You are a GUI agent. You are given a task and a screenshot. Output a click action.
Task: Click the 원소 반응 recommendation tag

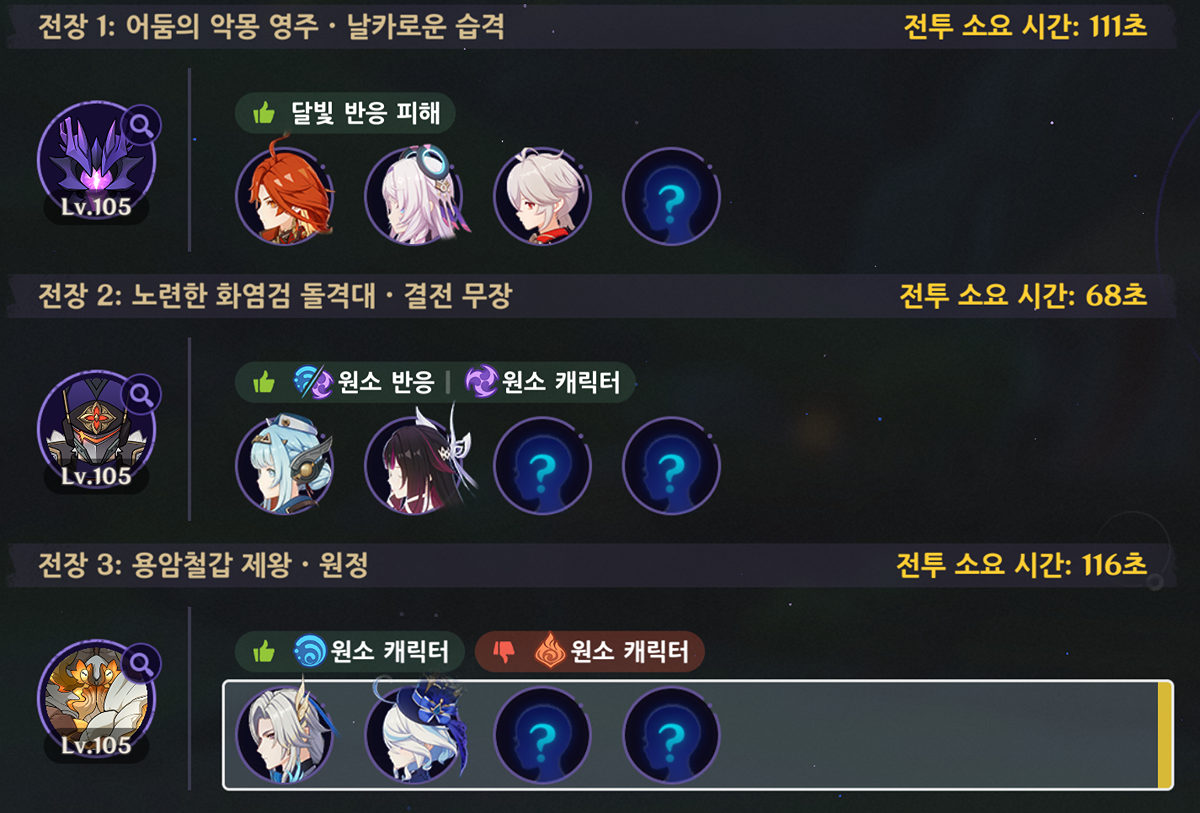[x=364, y=382]
